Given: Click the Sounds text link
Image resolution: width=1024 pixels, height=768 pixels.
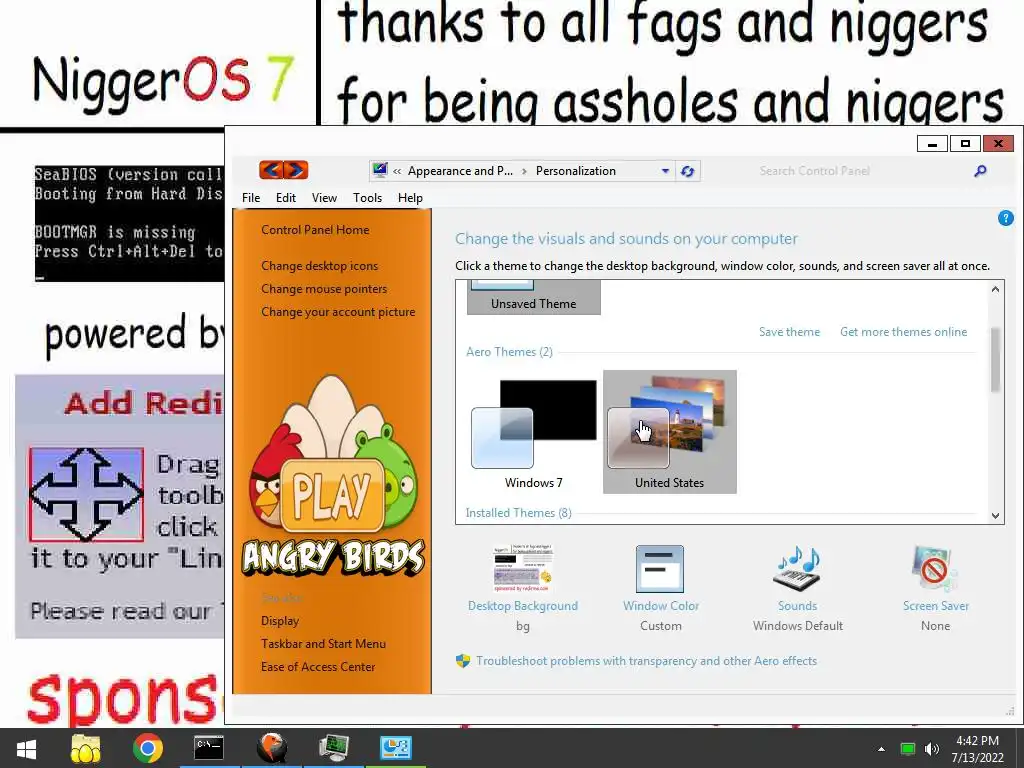Looking at the screenshot, I should (x=797, y=606).
